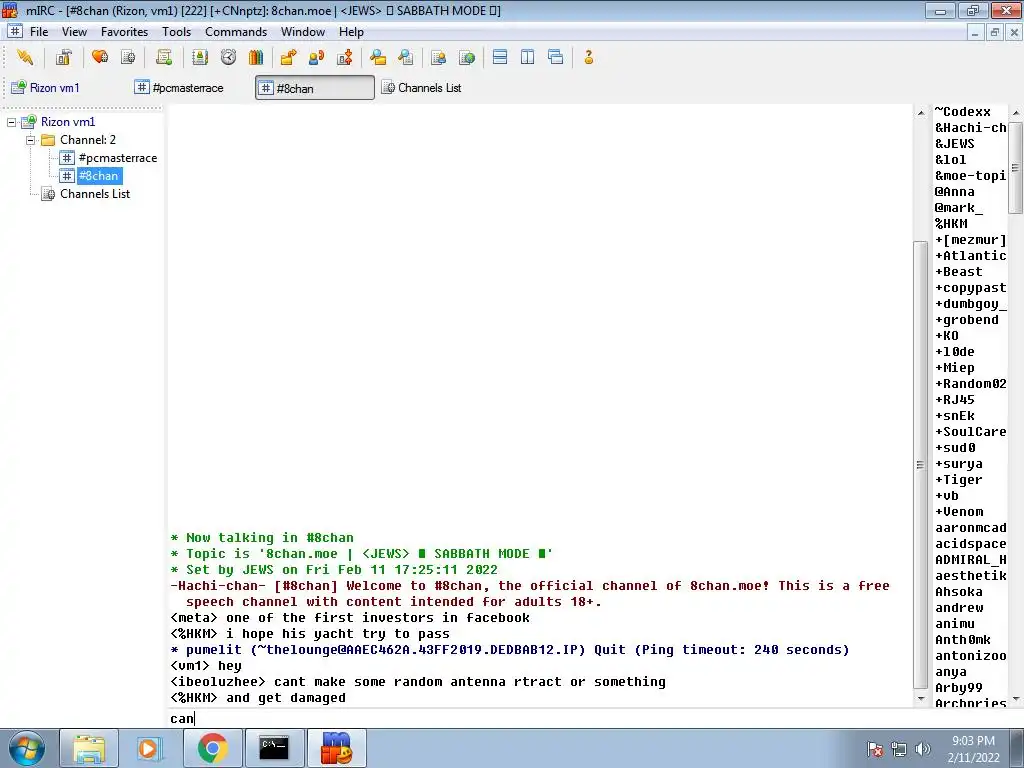Select ~Codexx in the nickname list
Viewport: 1024px width, 768px height.
click(x=963, y=112)
